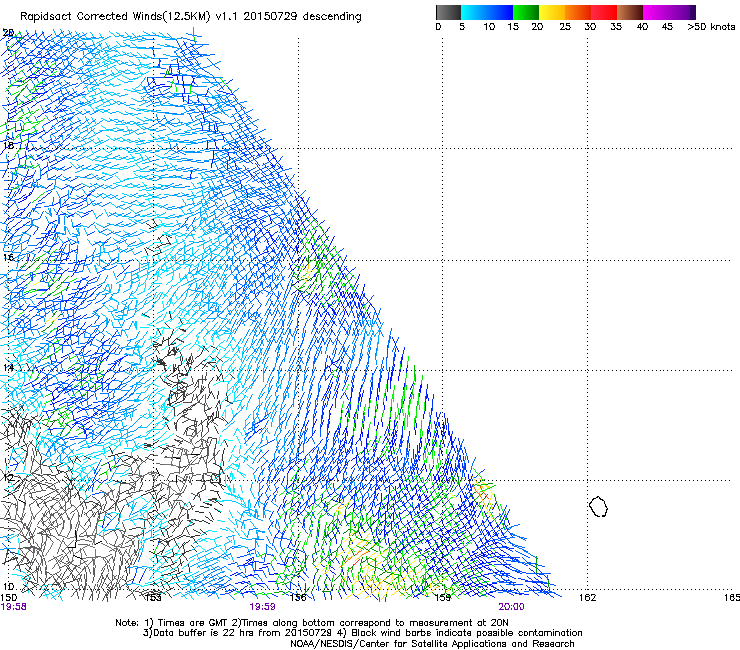
Task: Click the latitude label '16'
Action: [x=8, y=257]
